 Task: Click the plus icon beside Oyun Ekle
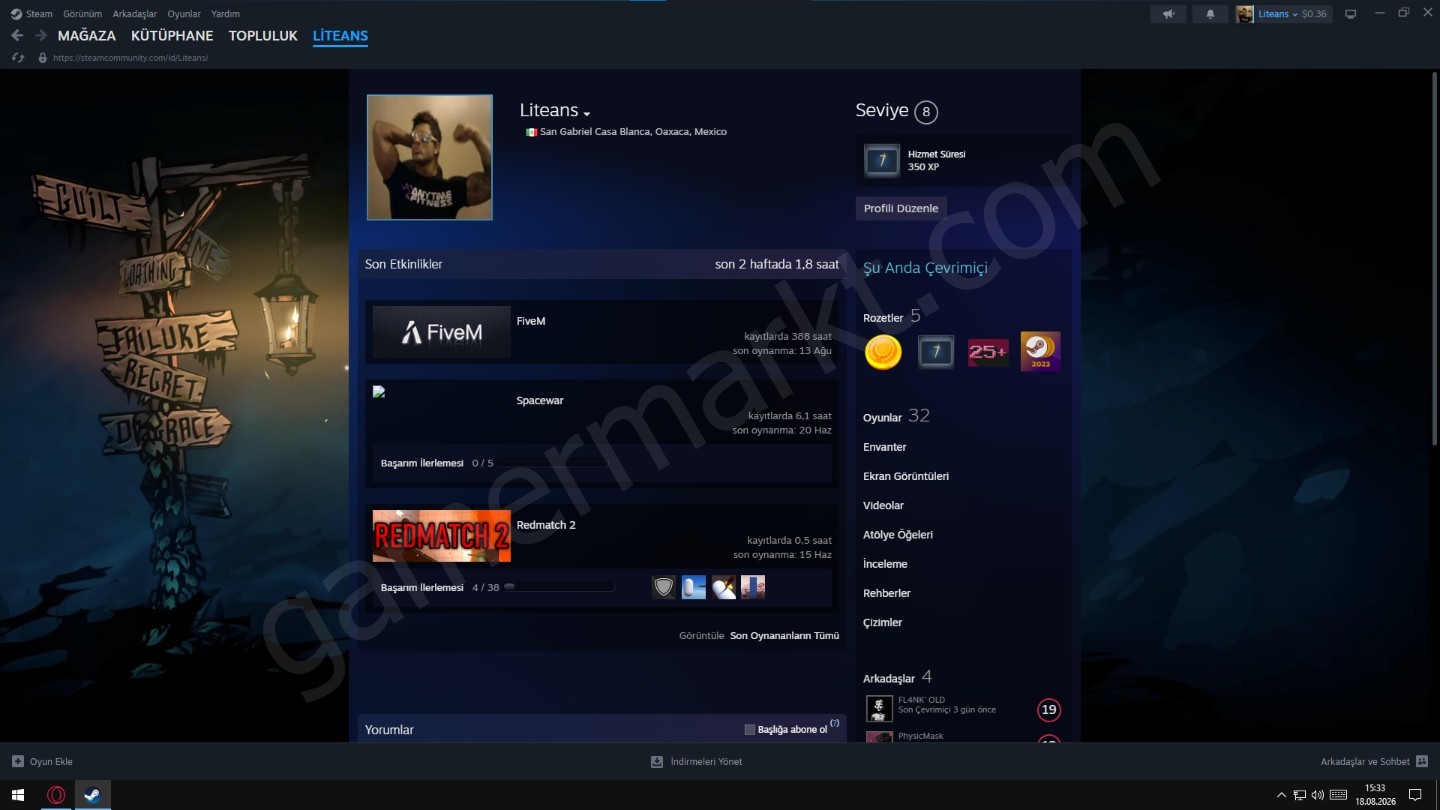tap(18, 761)
